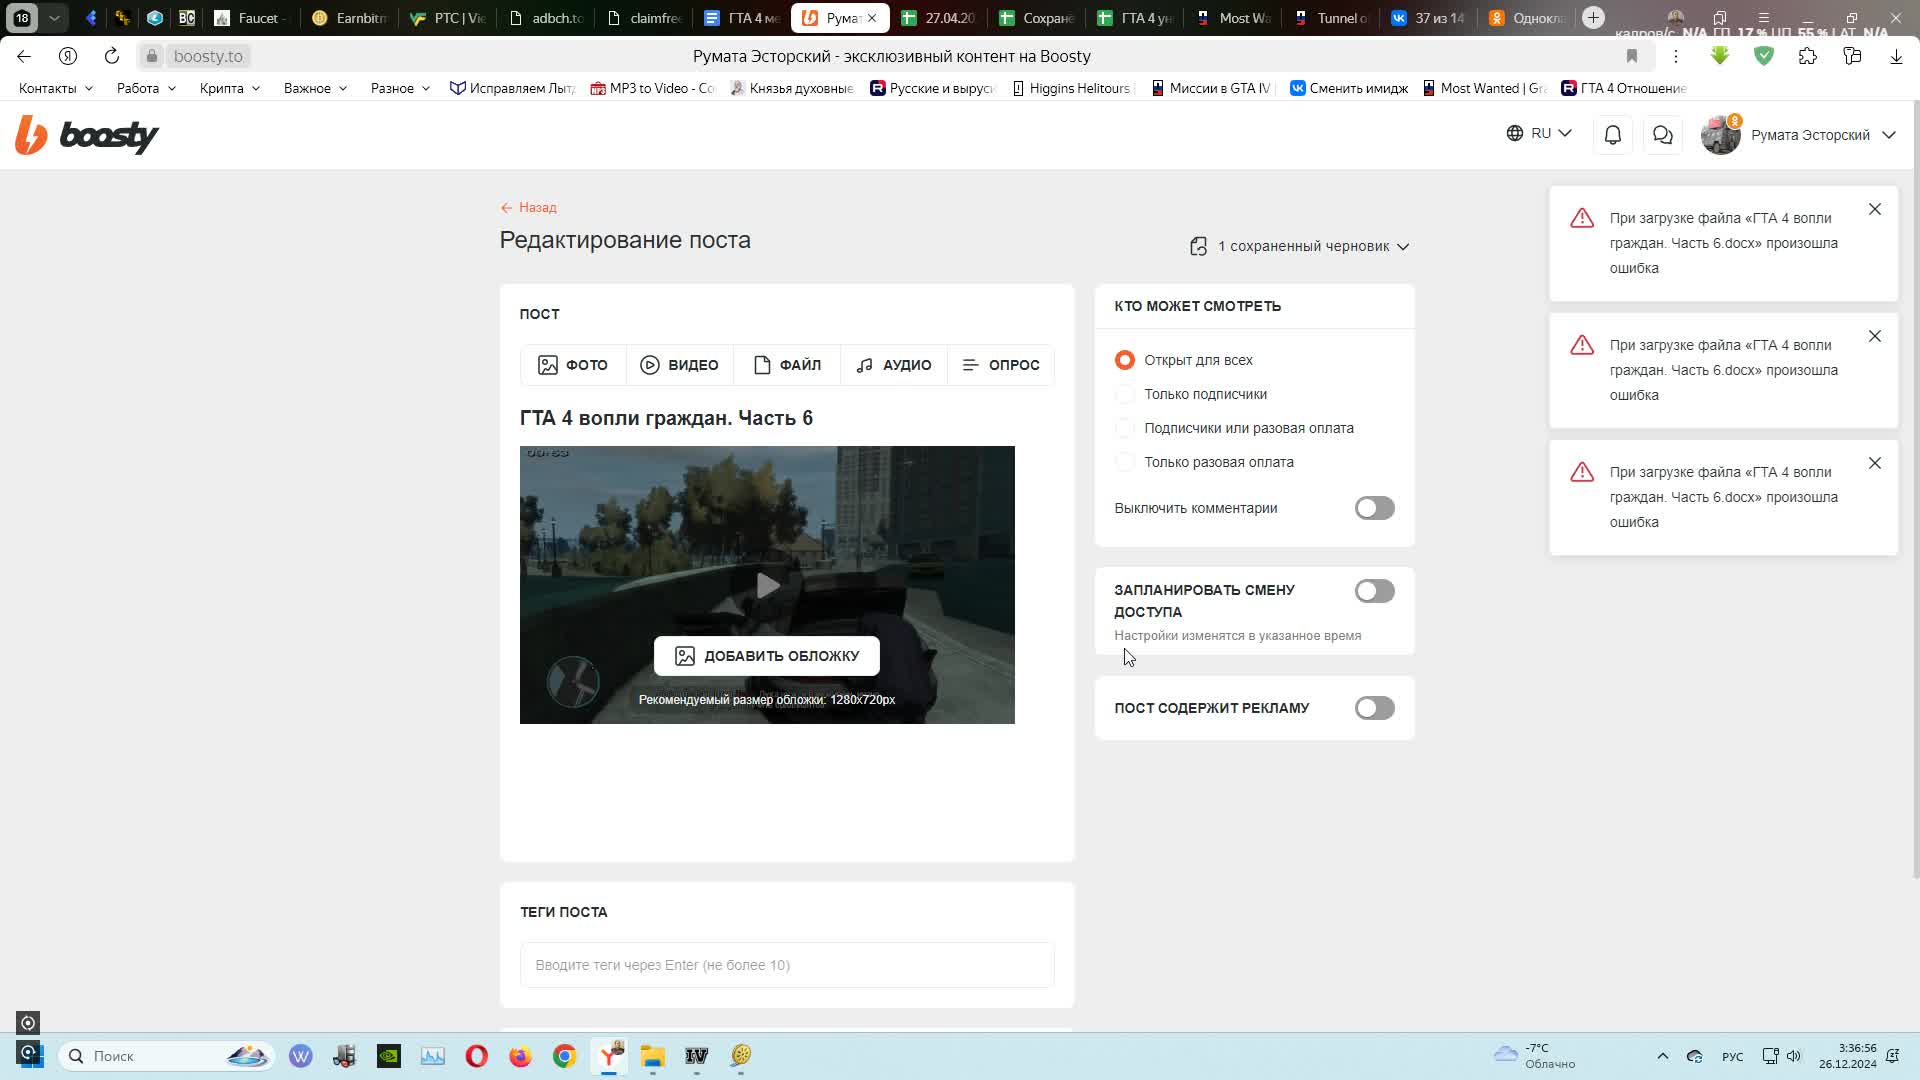Open new browser tab plus button
1920x1080 pixels.
[1593, 18]
